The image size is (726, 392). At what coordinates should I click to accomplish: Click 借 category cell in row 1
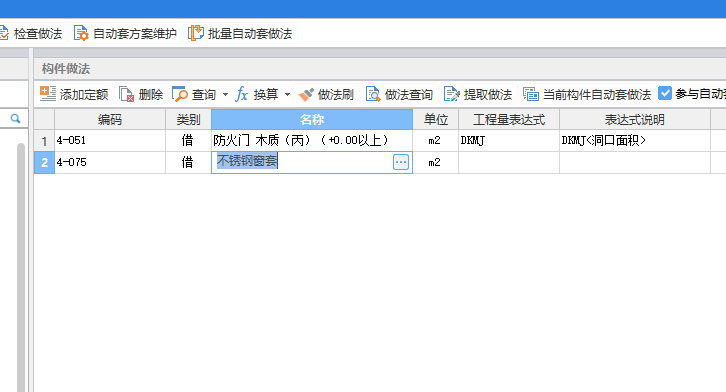point(188,140)
